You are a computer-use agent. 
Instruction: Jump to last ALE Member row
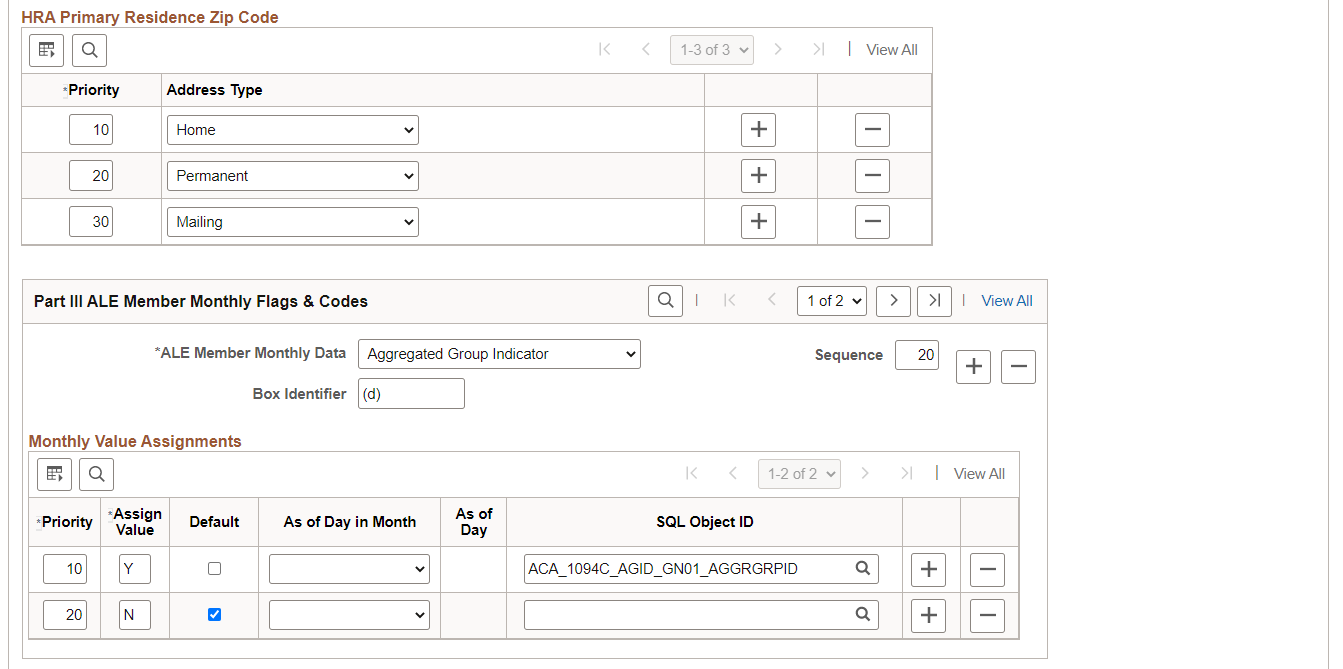[x=934, y=301]
